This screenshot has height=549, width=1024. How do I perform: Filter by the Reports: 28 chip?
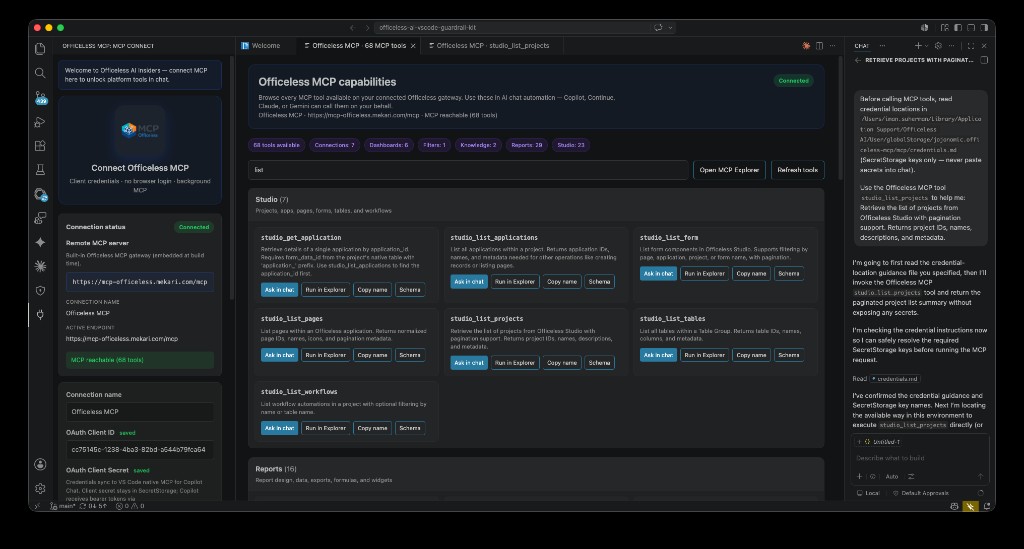527,145
